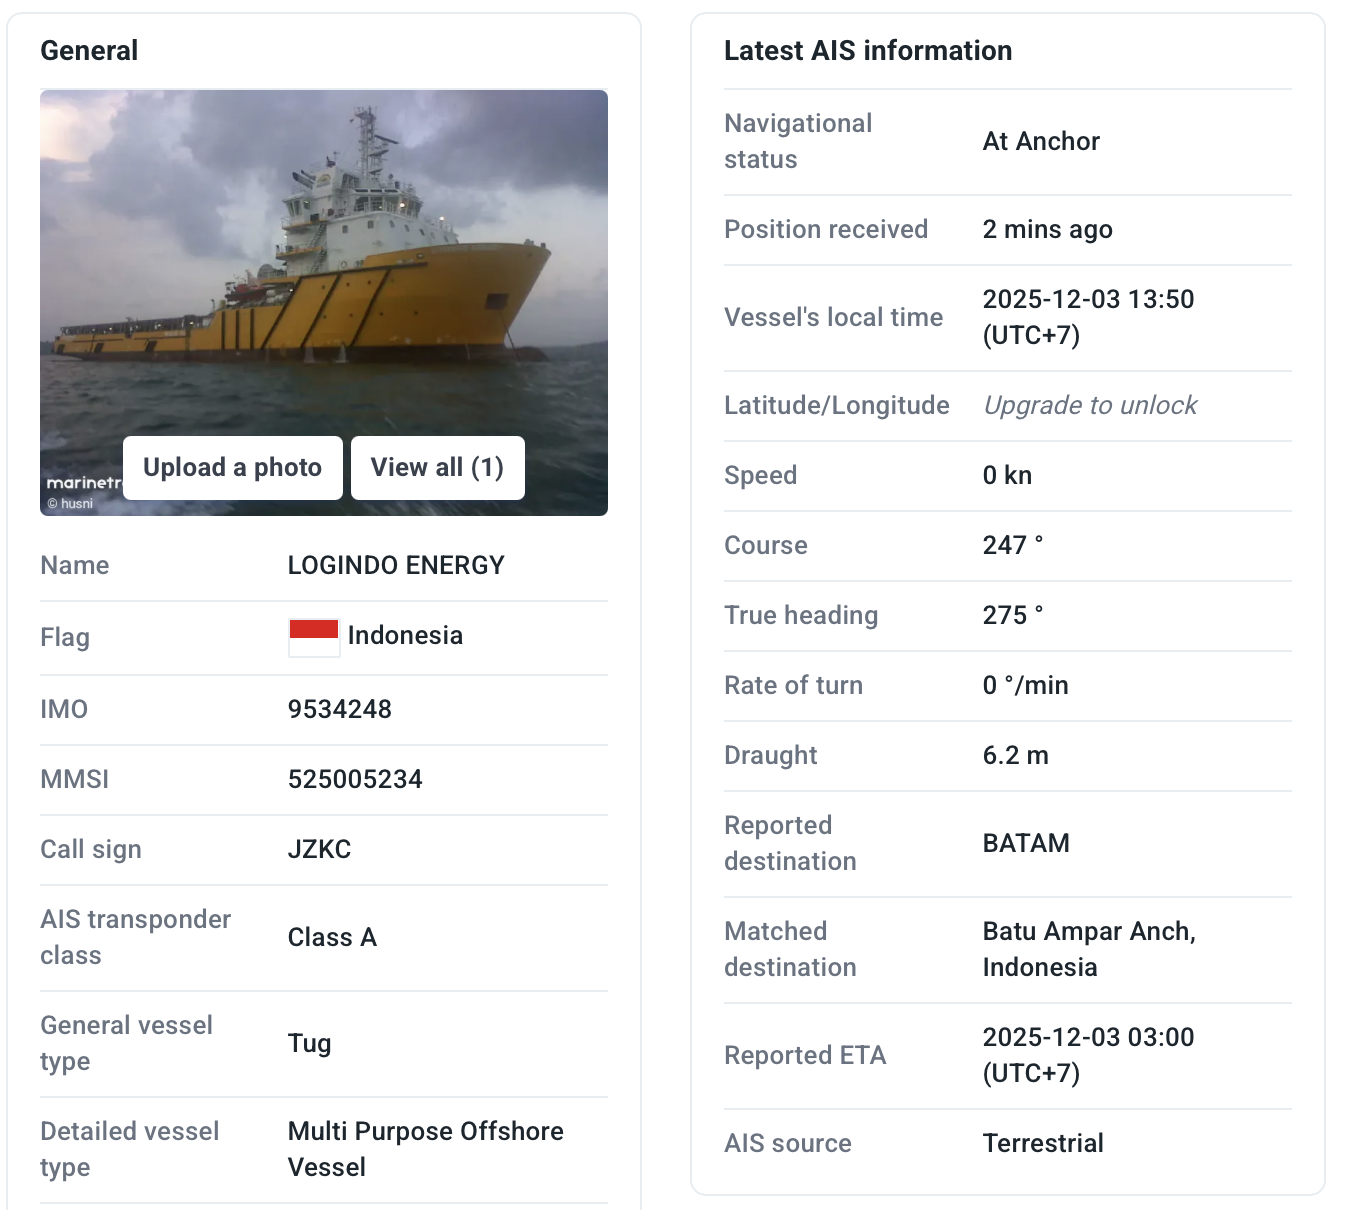Click the Class A transponder value
The height and width of the screenshot is (1210, 1368).
pyautogui.click(x=332, y=937)
